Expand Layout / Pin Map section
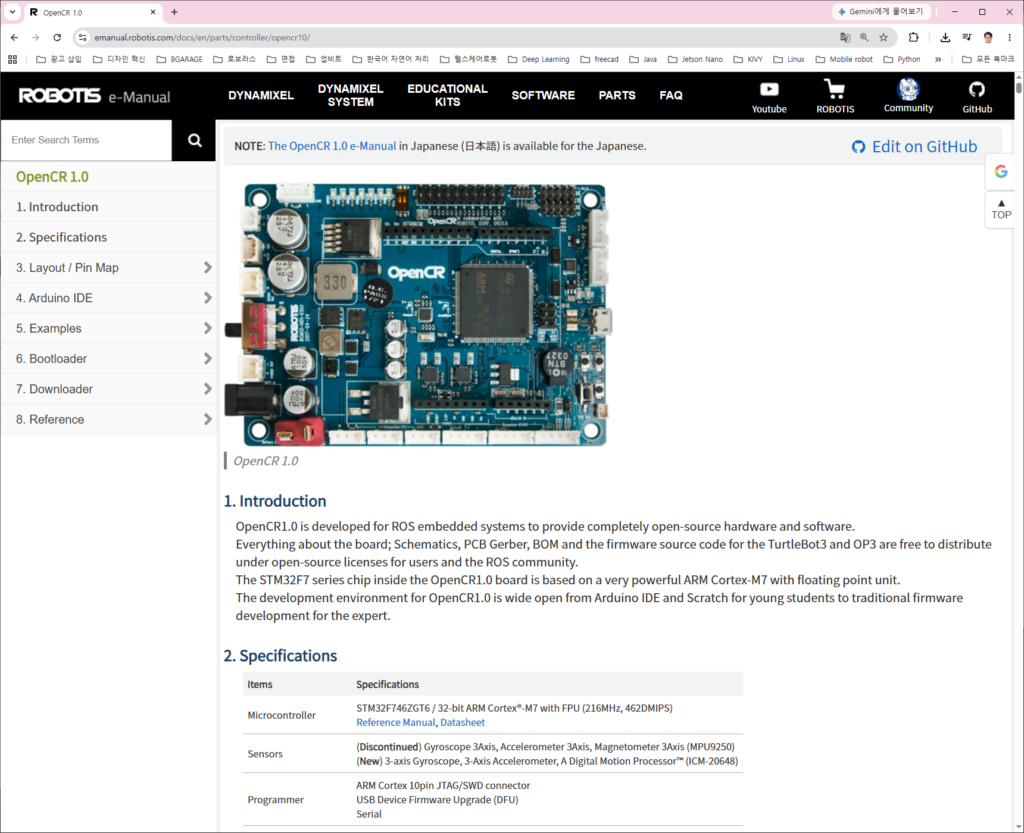 coord(208,268)
